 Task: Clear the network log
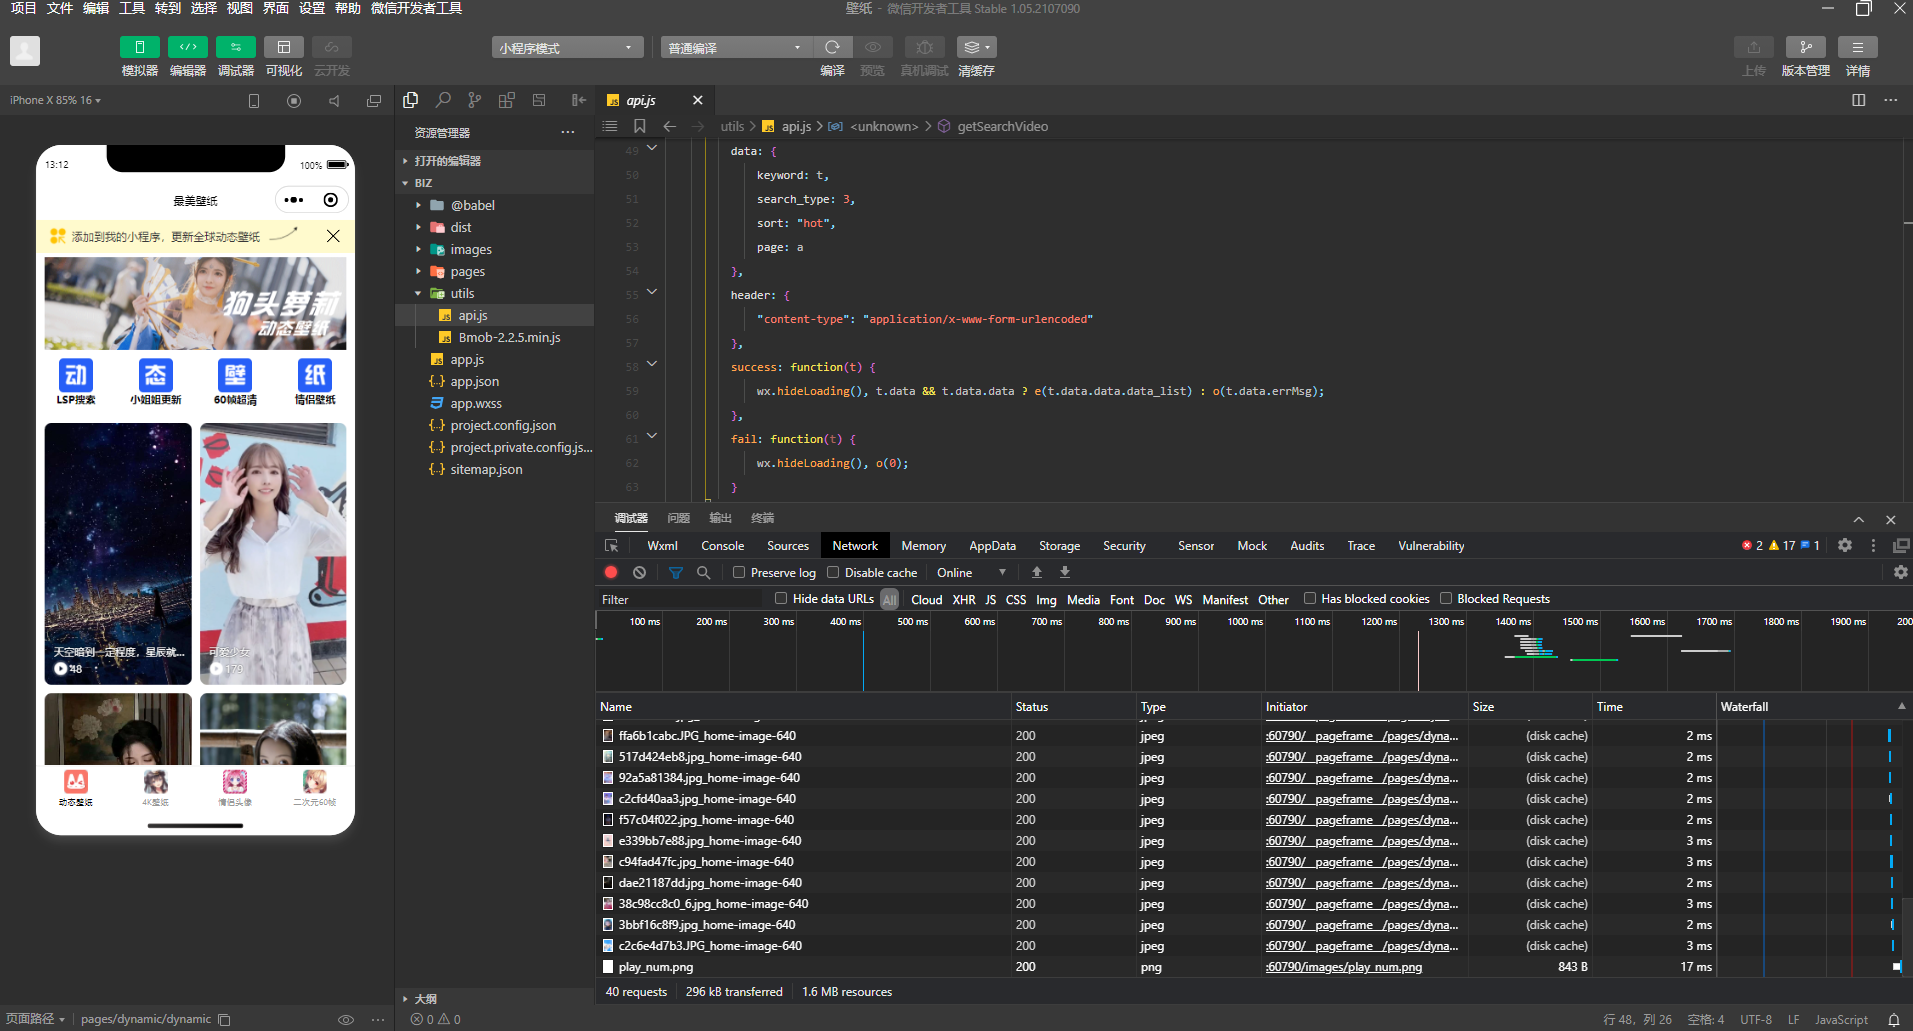click(x=639, y=573)
